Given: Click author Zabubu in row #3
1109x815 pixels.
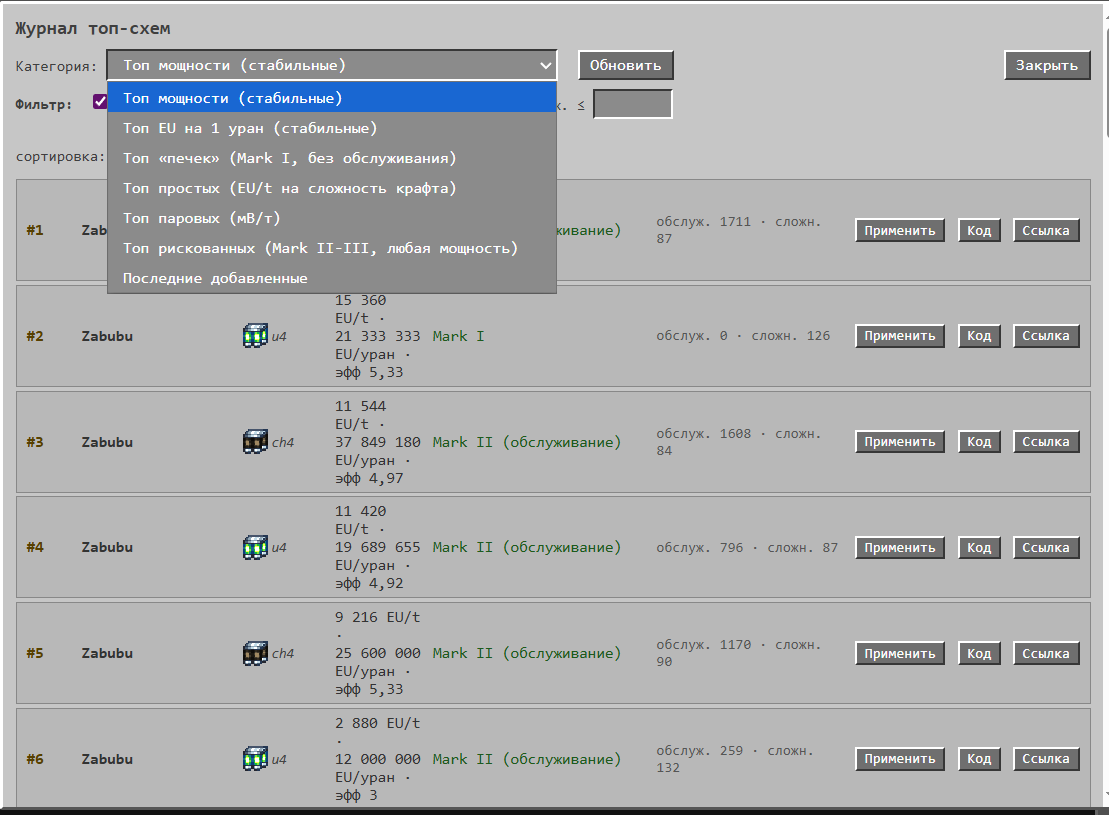Looking at the screenshot, I should pyautogui.click(x=107, y=442).
